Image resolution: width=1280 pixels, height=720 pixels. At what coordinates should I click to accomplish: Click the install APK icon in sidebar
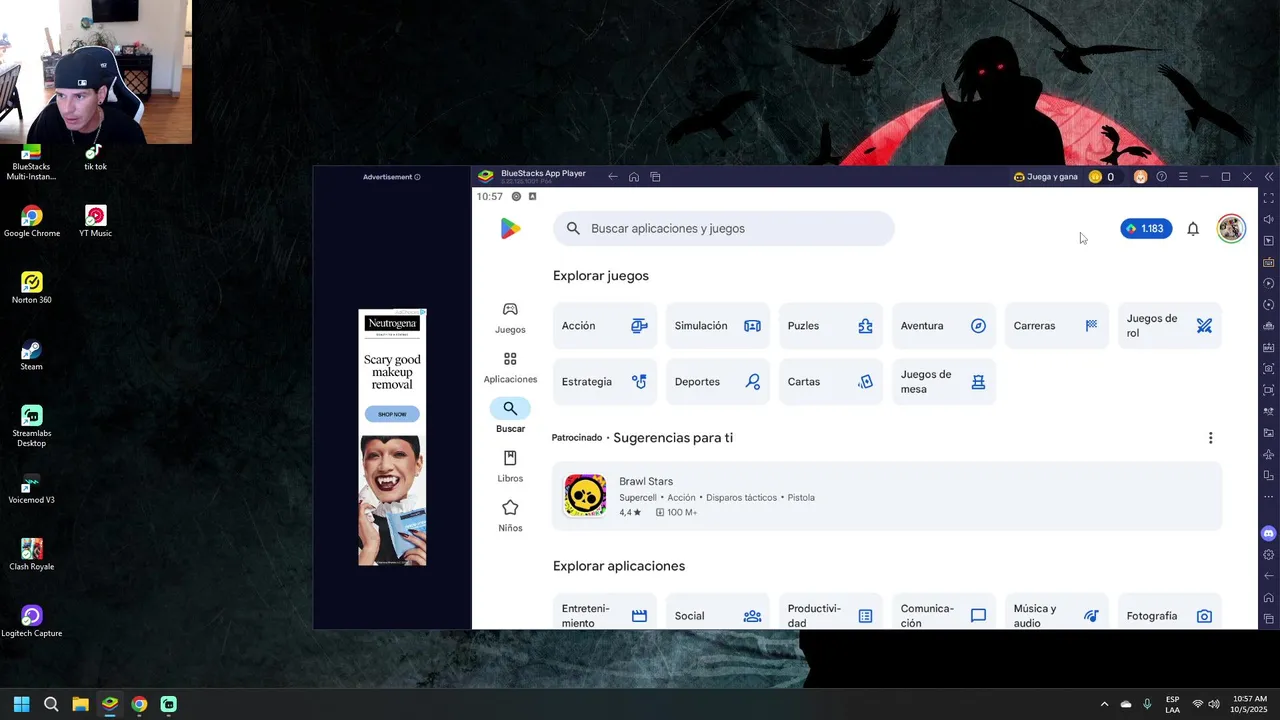tap(1269, 348)
